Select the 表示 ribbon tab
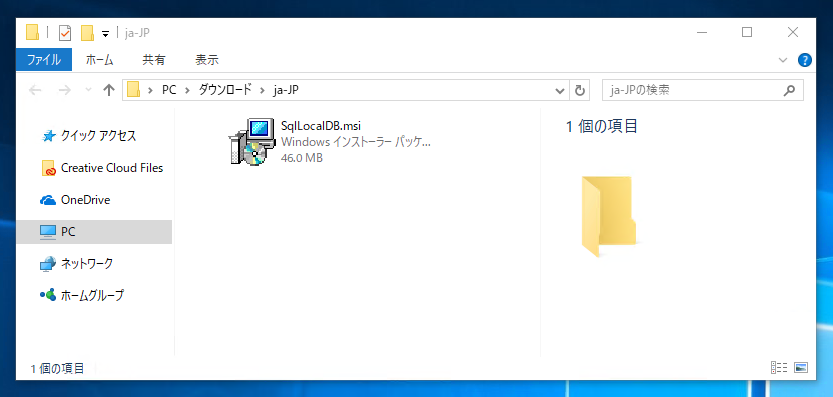The width and height of the screenshot is (833, 397). pos(207,60)
